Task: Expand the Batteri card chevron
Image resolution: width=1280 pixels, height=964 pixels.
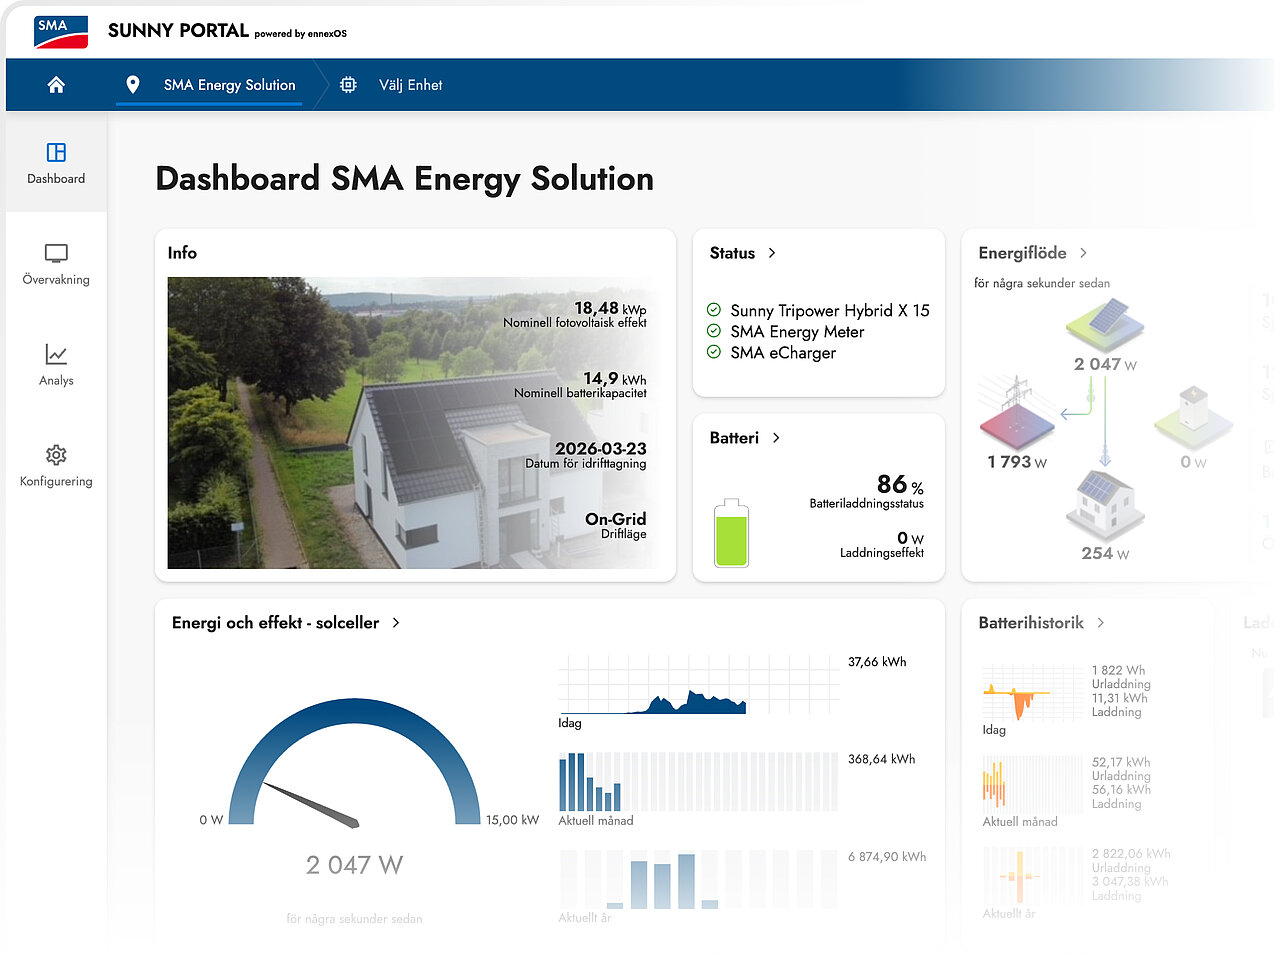Action: click(776, 438)
